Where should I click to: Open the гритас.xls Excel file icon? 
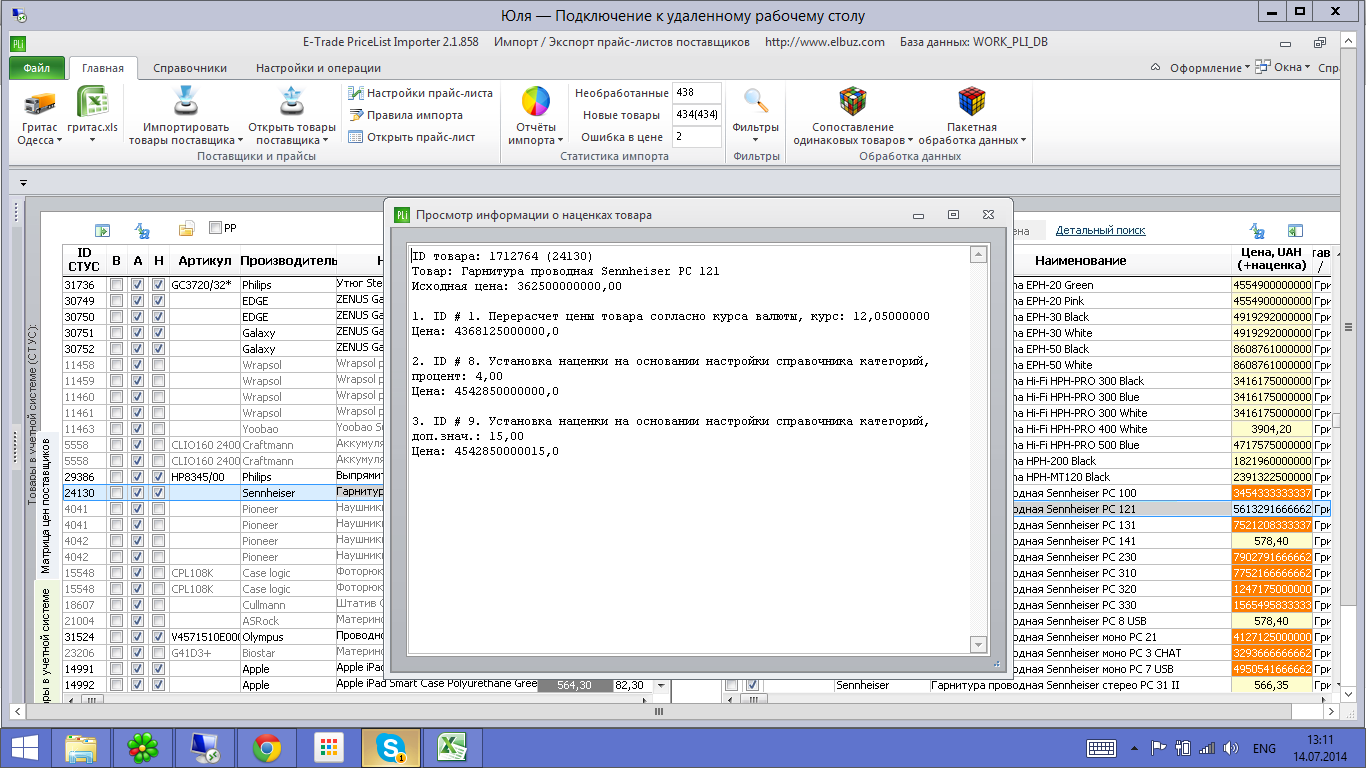point(92,103)
